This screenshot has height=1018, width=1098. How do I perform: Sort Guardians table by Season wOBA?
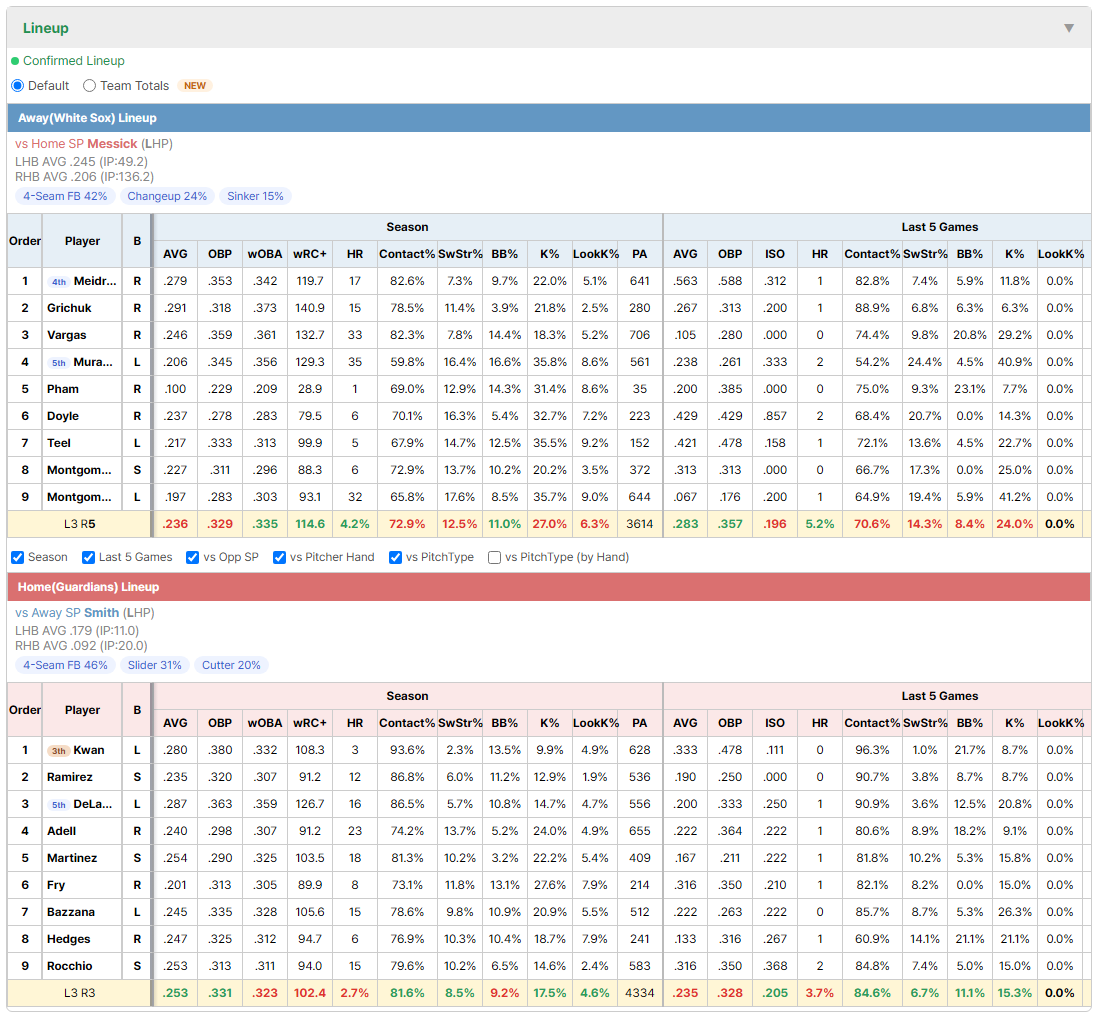[x=265, y=723]
